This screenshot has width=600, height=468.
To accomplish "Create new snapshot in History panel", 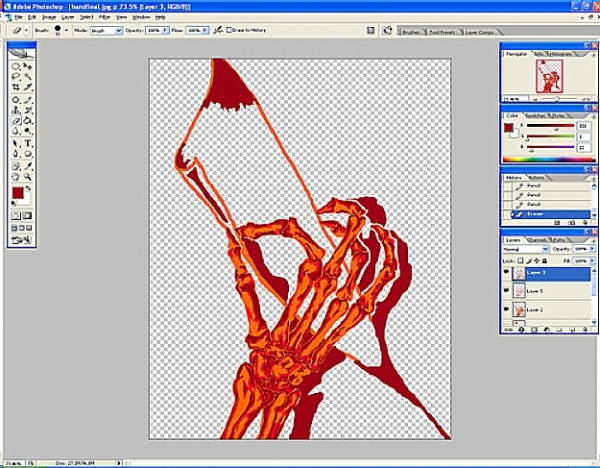I will pos(572,223).
